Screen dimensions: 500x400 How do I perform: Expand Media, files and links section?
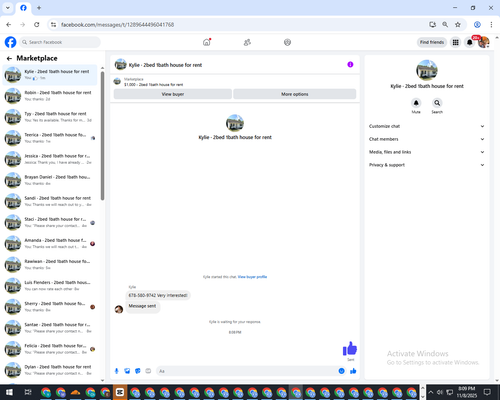tap(427, 152)
